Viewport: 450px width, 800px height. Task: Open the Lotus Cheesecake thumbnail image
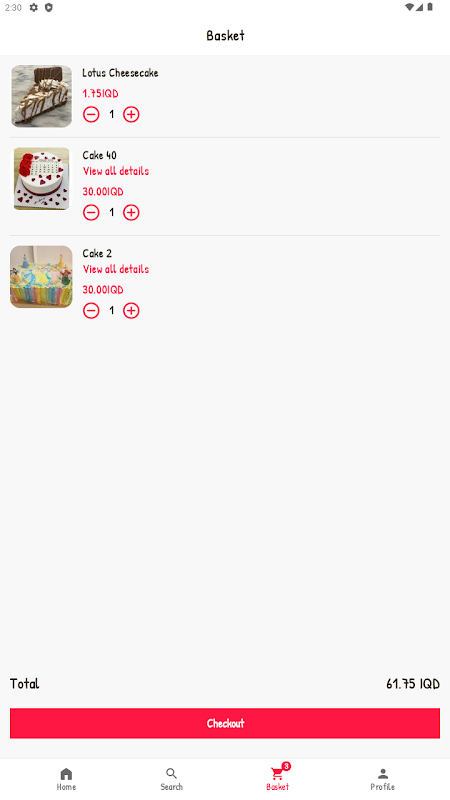[41, 96]
